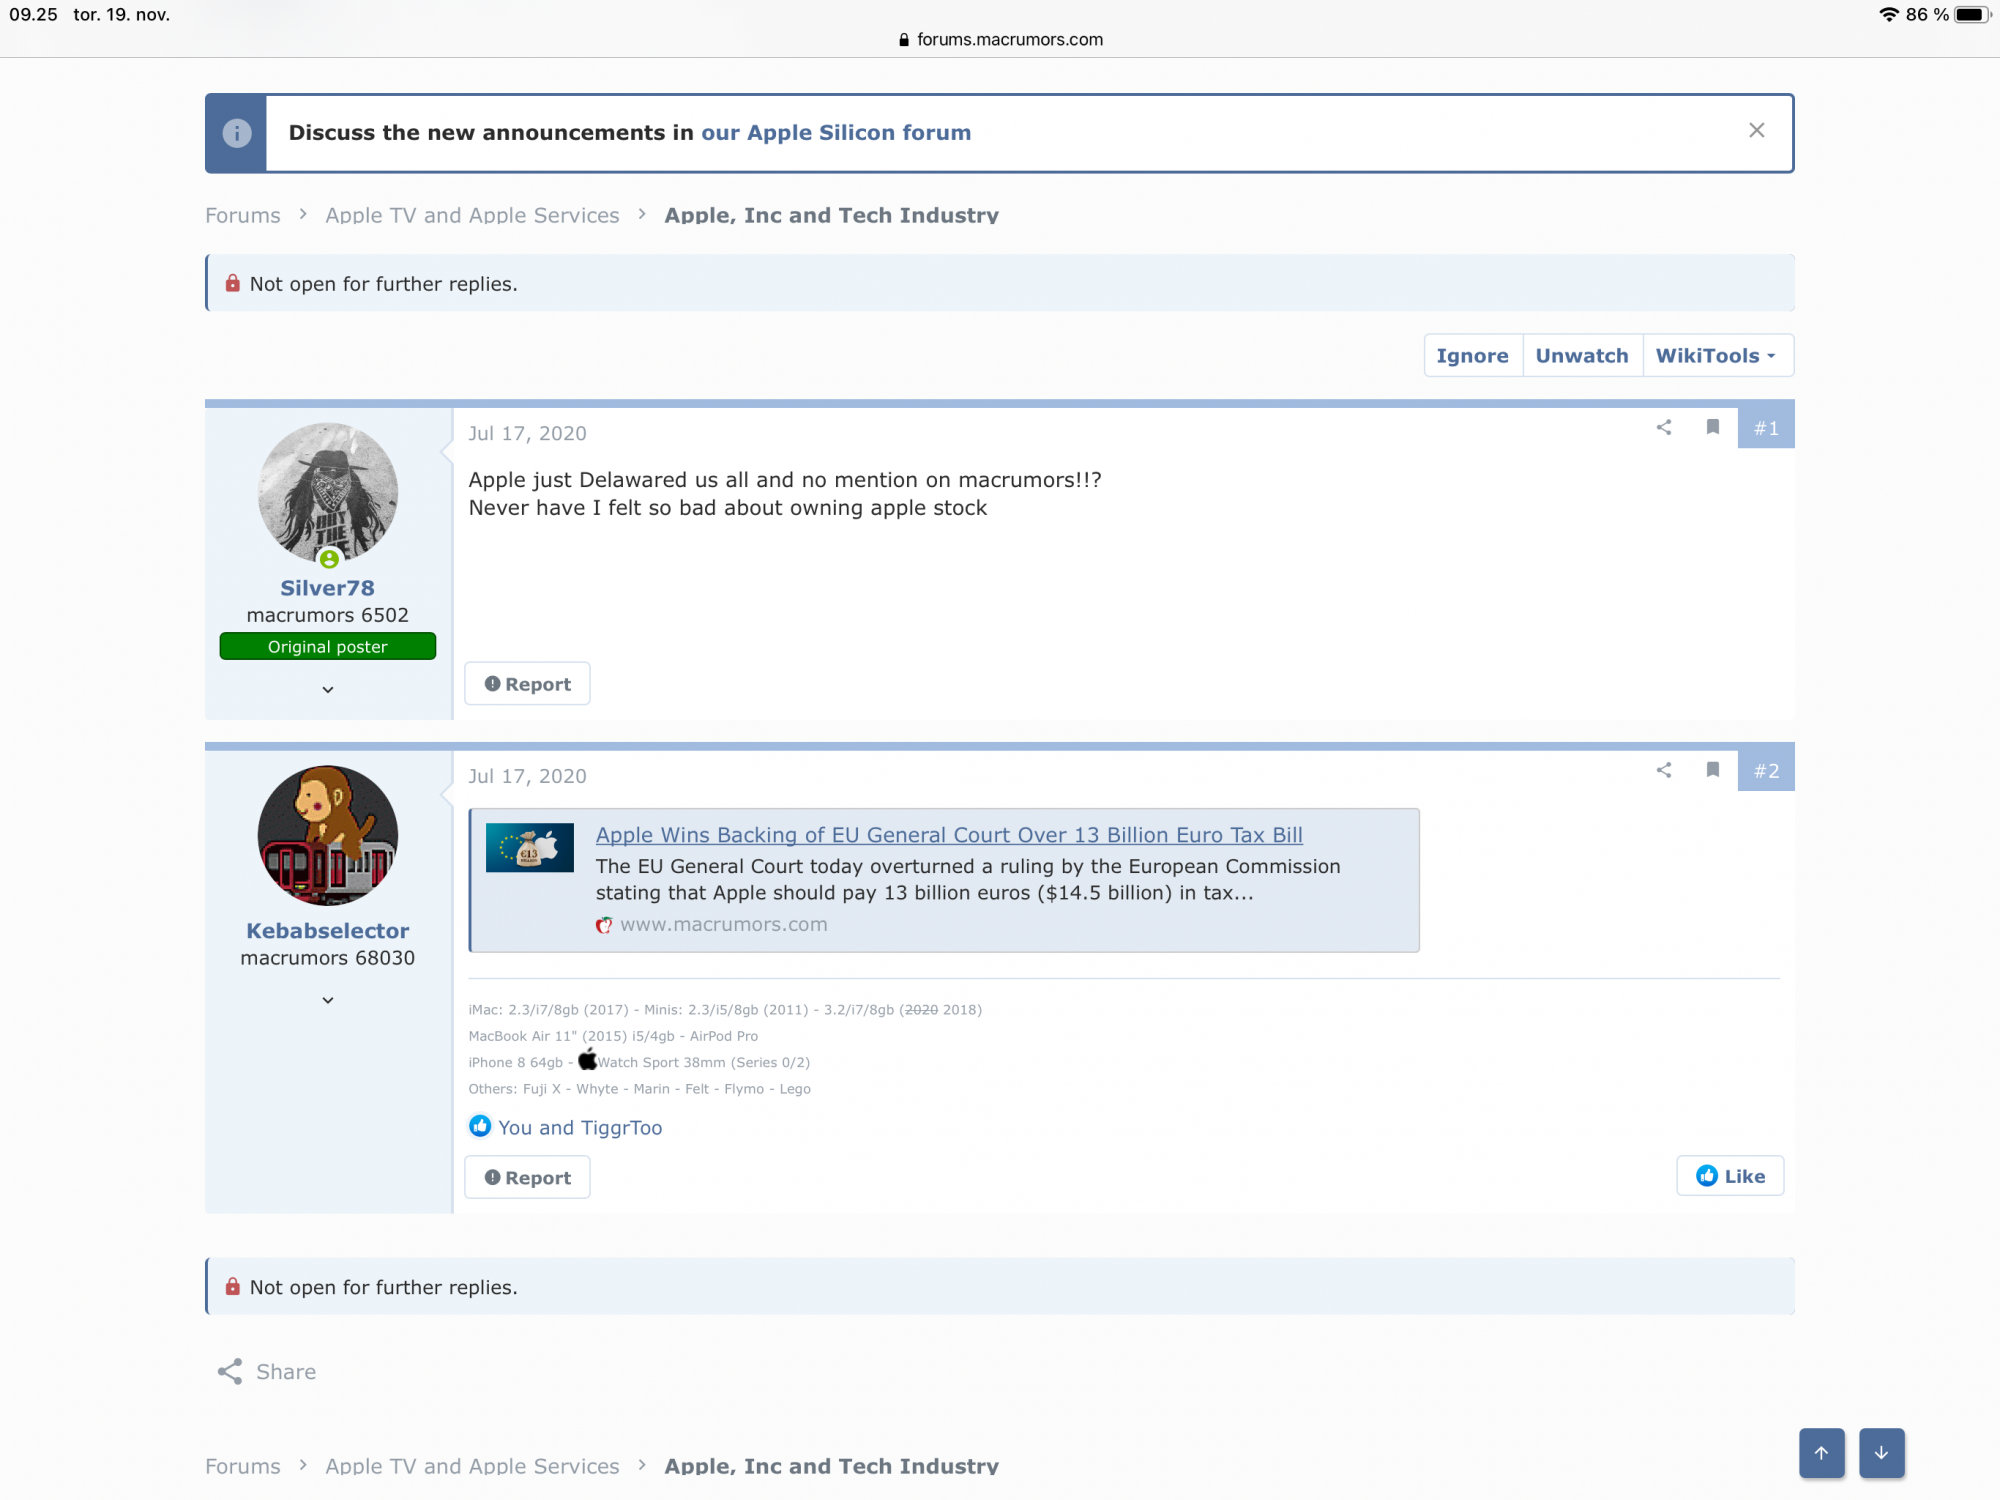Click Unwatch to stop watching thread
The width and height of the screenshot is (2000, 1500).
[1582, 356]
